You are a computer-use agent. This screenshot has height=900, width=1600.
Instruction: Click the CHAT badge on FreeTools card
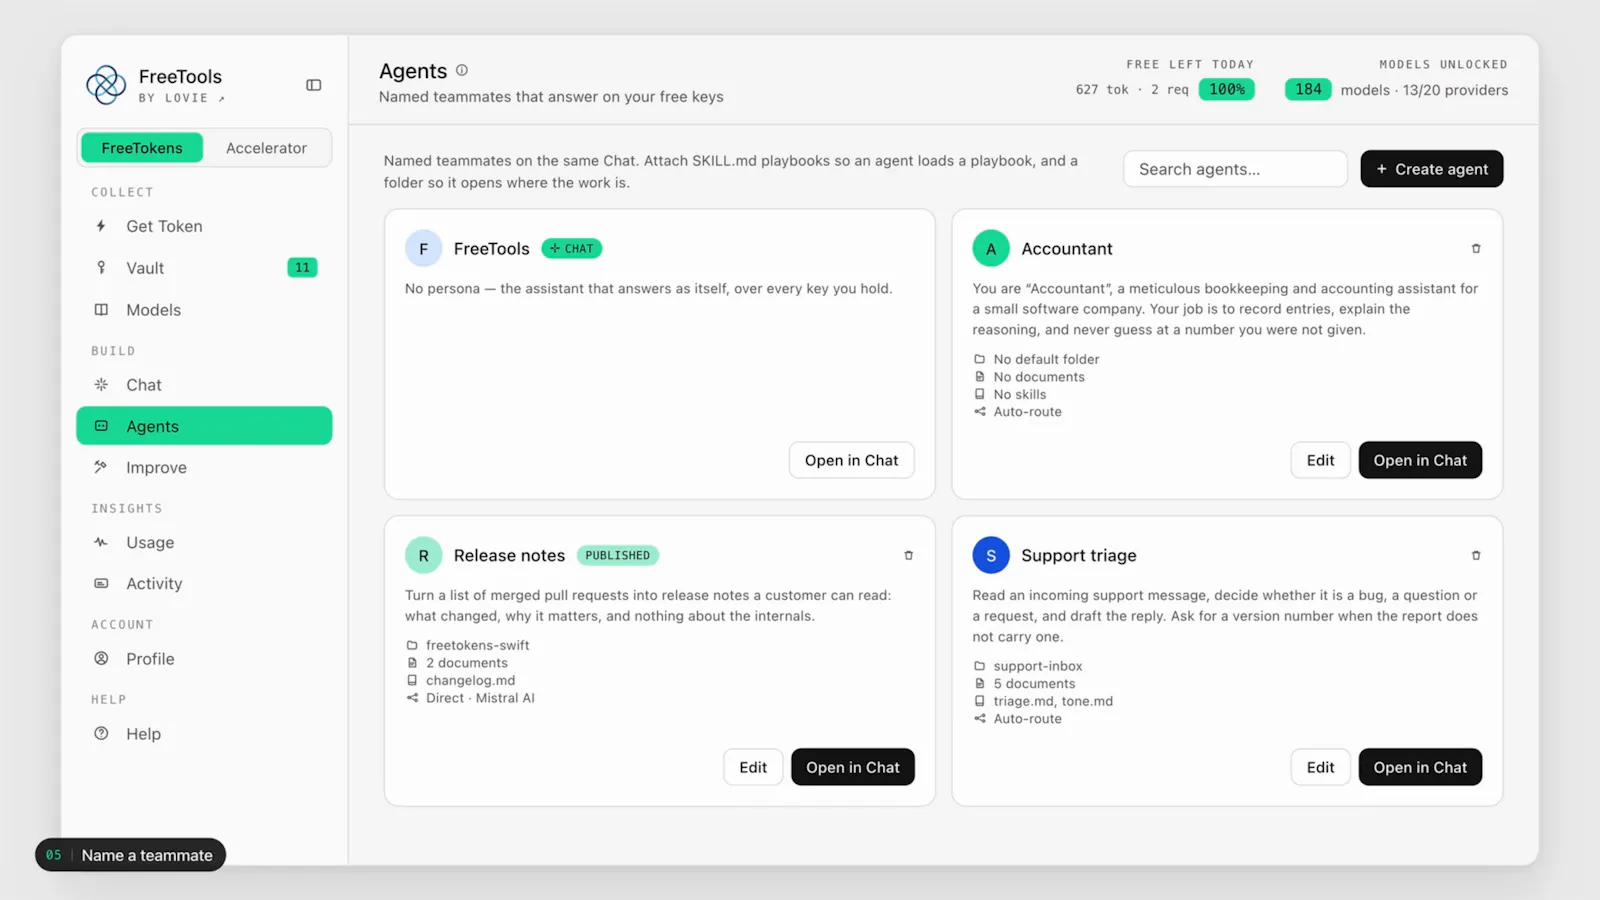pos(572,249)
